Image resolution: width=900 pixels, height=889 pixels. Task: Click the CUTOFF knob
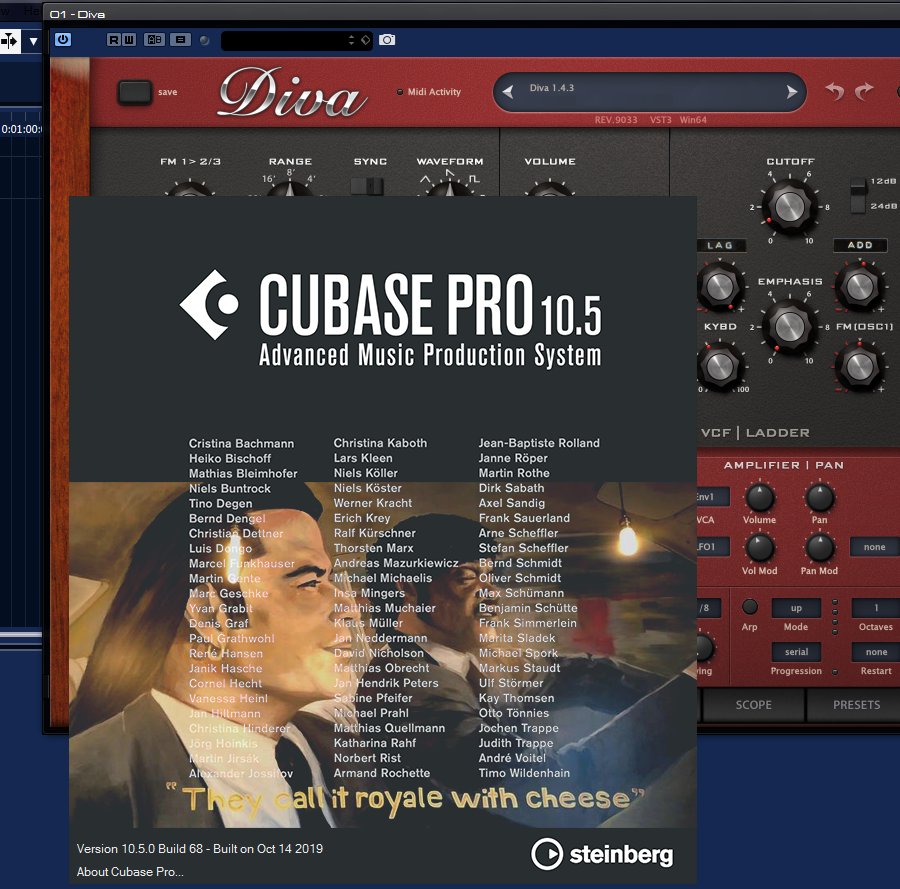[790, 207]
